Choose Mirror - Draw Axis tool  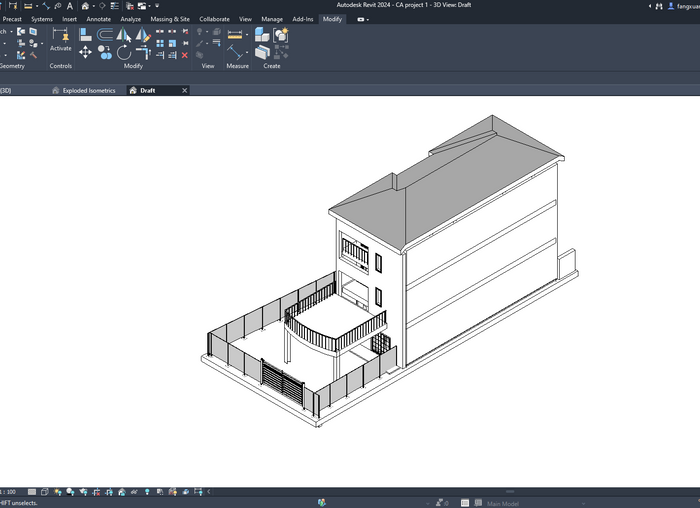[143, 34]
